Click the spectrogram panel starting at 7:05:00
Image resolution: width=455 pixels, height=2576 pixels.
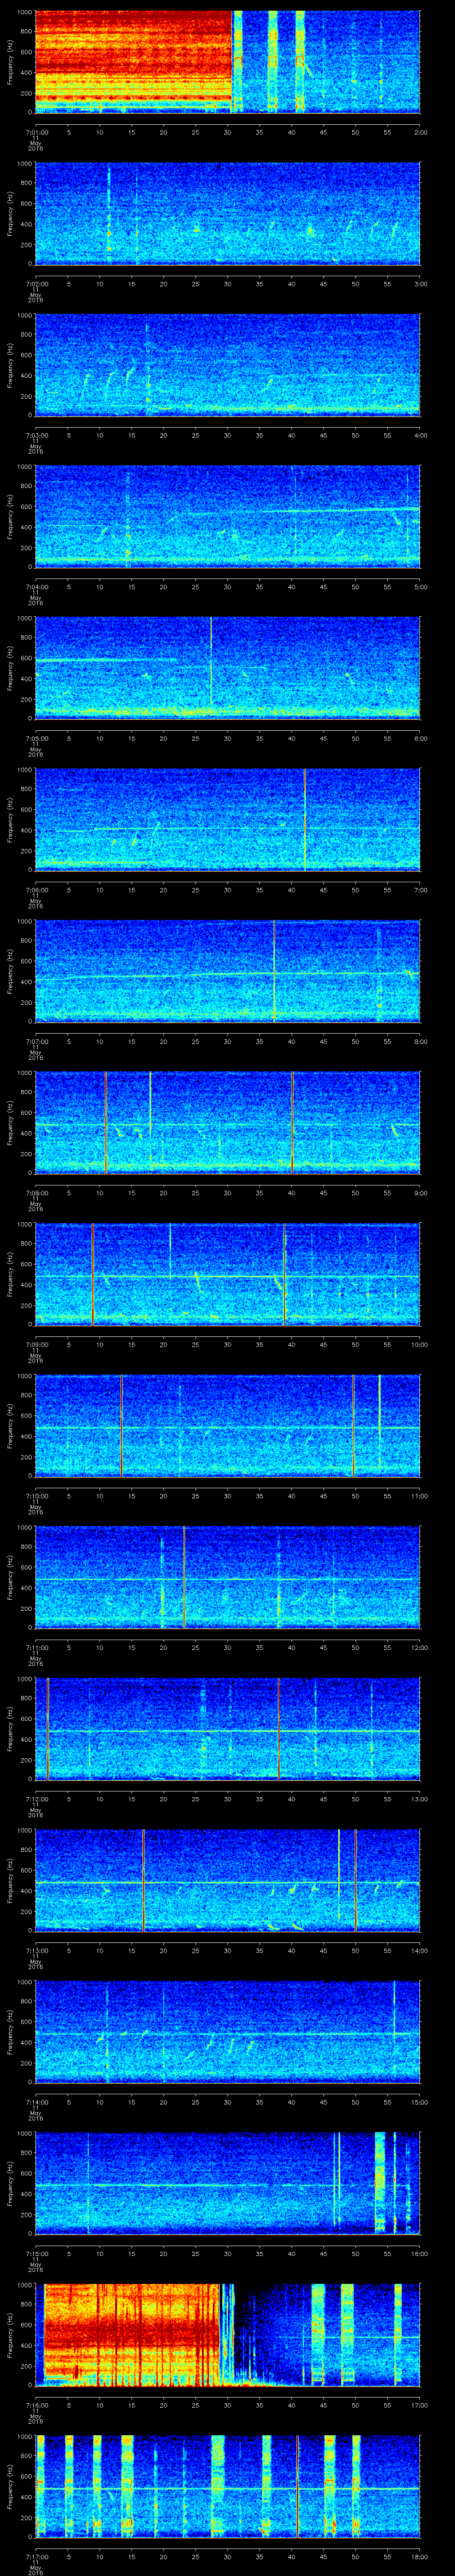(227, 668)
